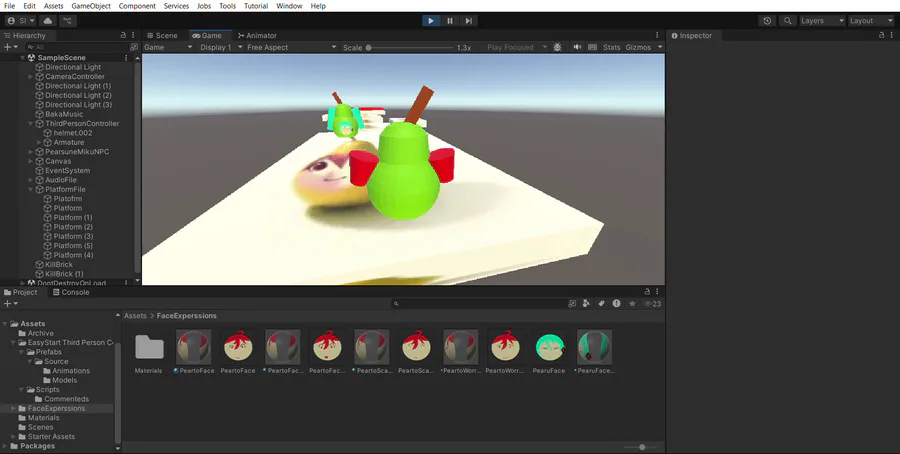The image size is (900, 454).
Task: Open the version control icon
Action: coord(68,21)
